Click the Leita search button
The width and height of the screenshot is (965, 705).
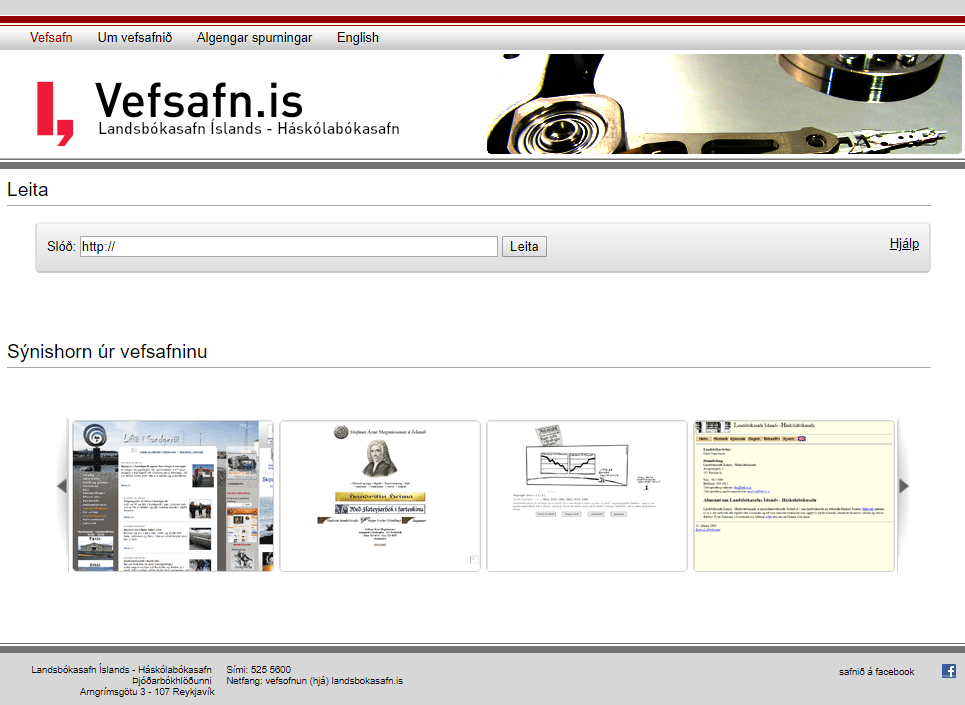point(524,247)
